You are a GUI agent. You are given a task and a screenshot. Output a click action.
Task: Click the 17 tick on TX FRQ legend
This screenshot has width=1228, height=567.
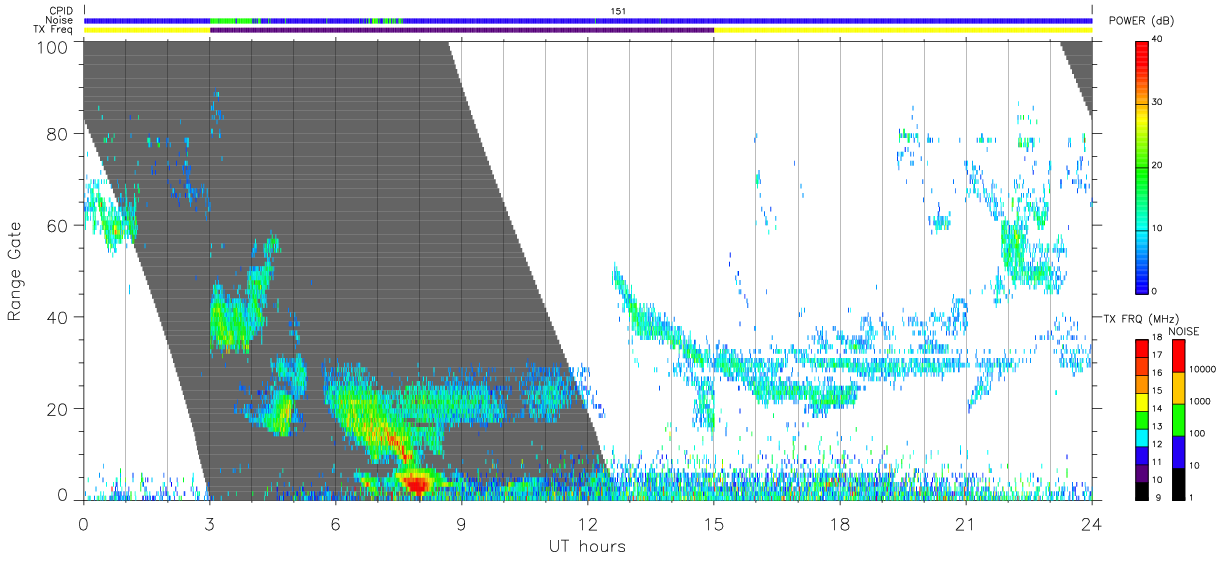pyautogui.click(x=1157, y=355)
